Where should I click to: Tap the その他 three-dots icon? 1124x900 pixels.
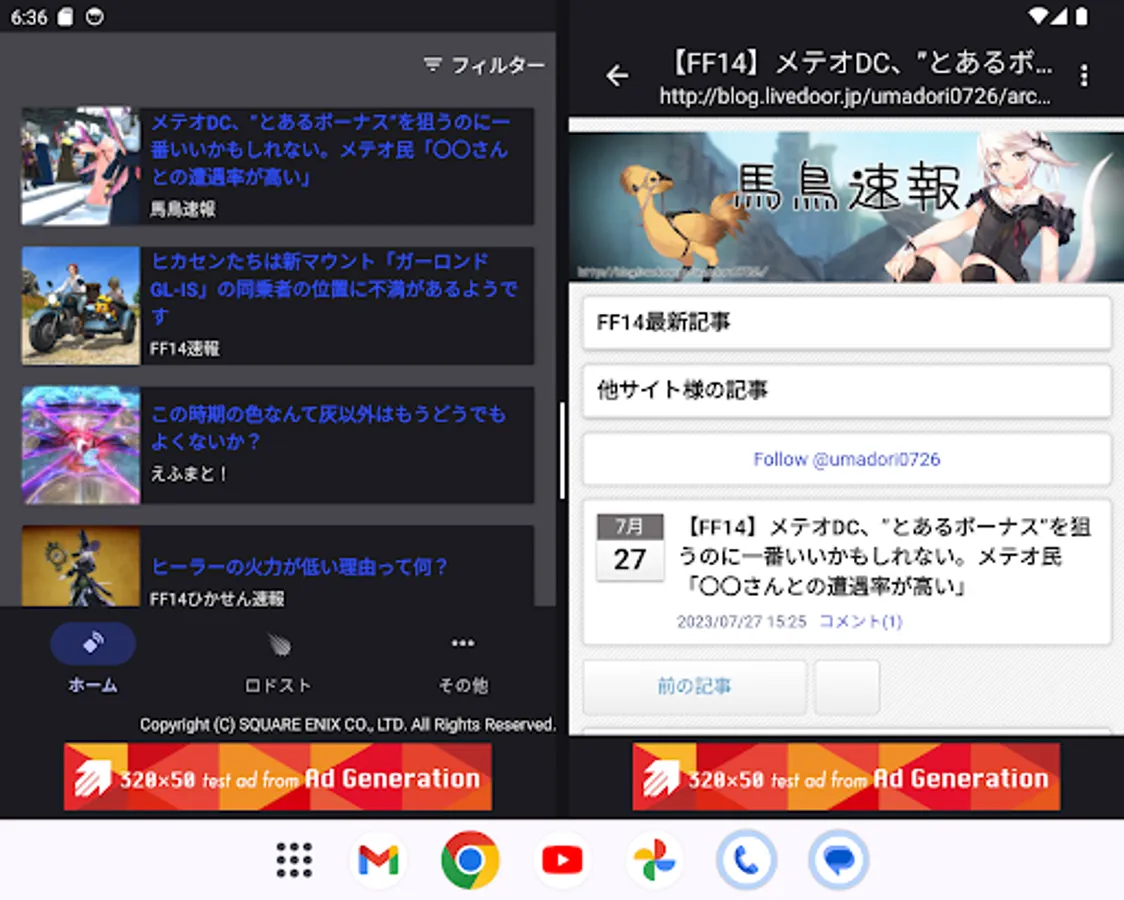[x=463, y=643]
